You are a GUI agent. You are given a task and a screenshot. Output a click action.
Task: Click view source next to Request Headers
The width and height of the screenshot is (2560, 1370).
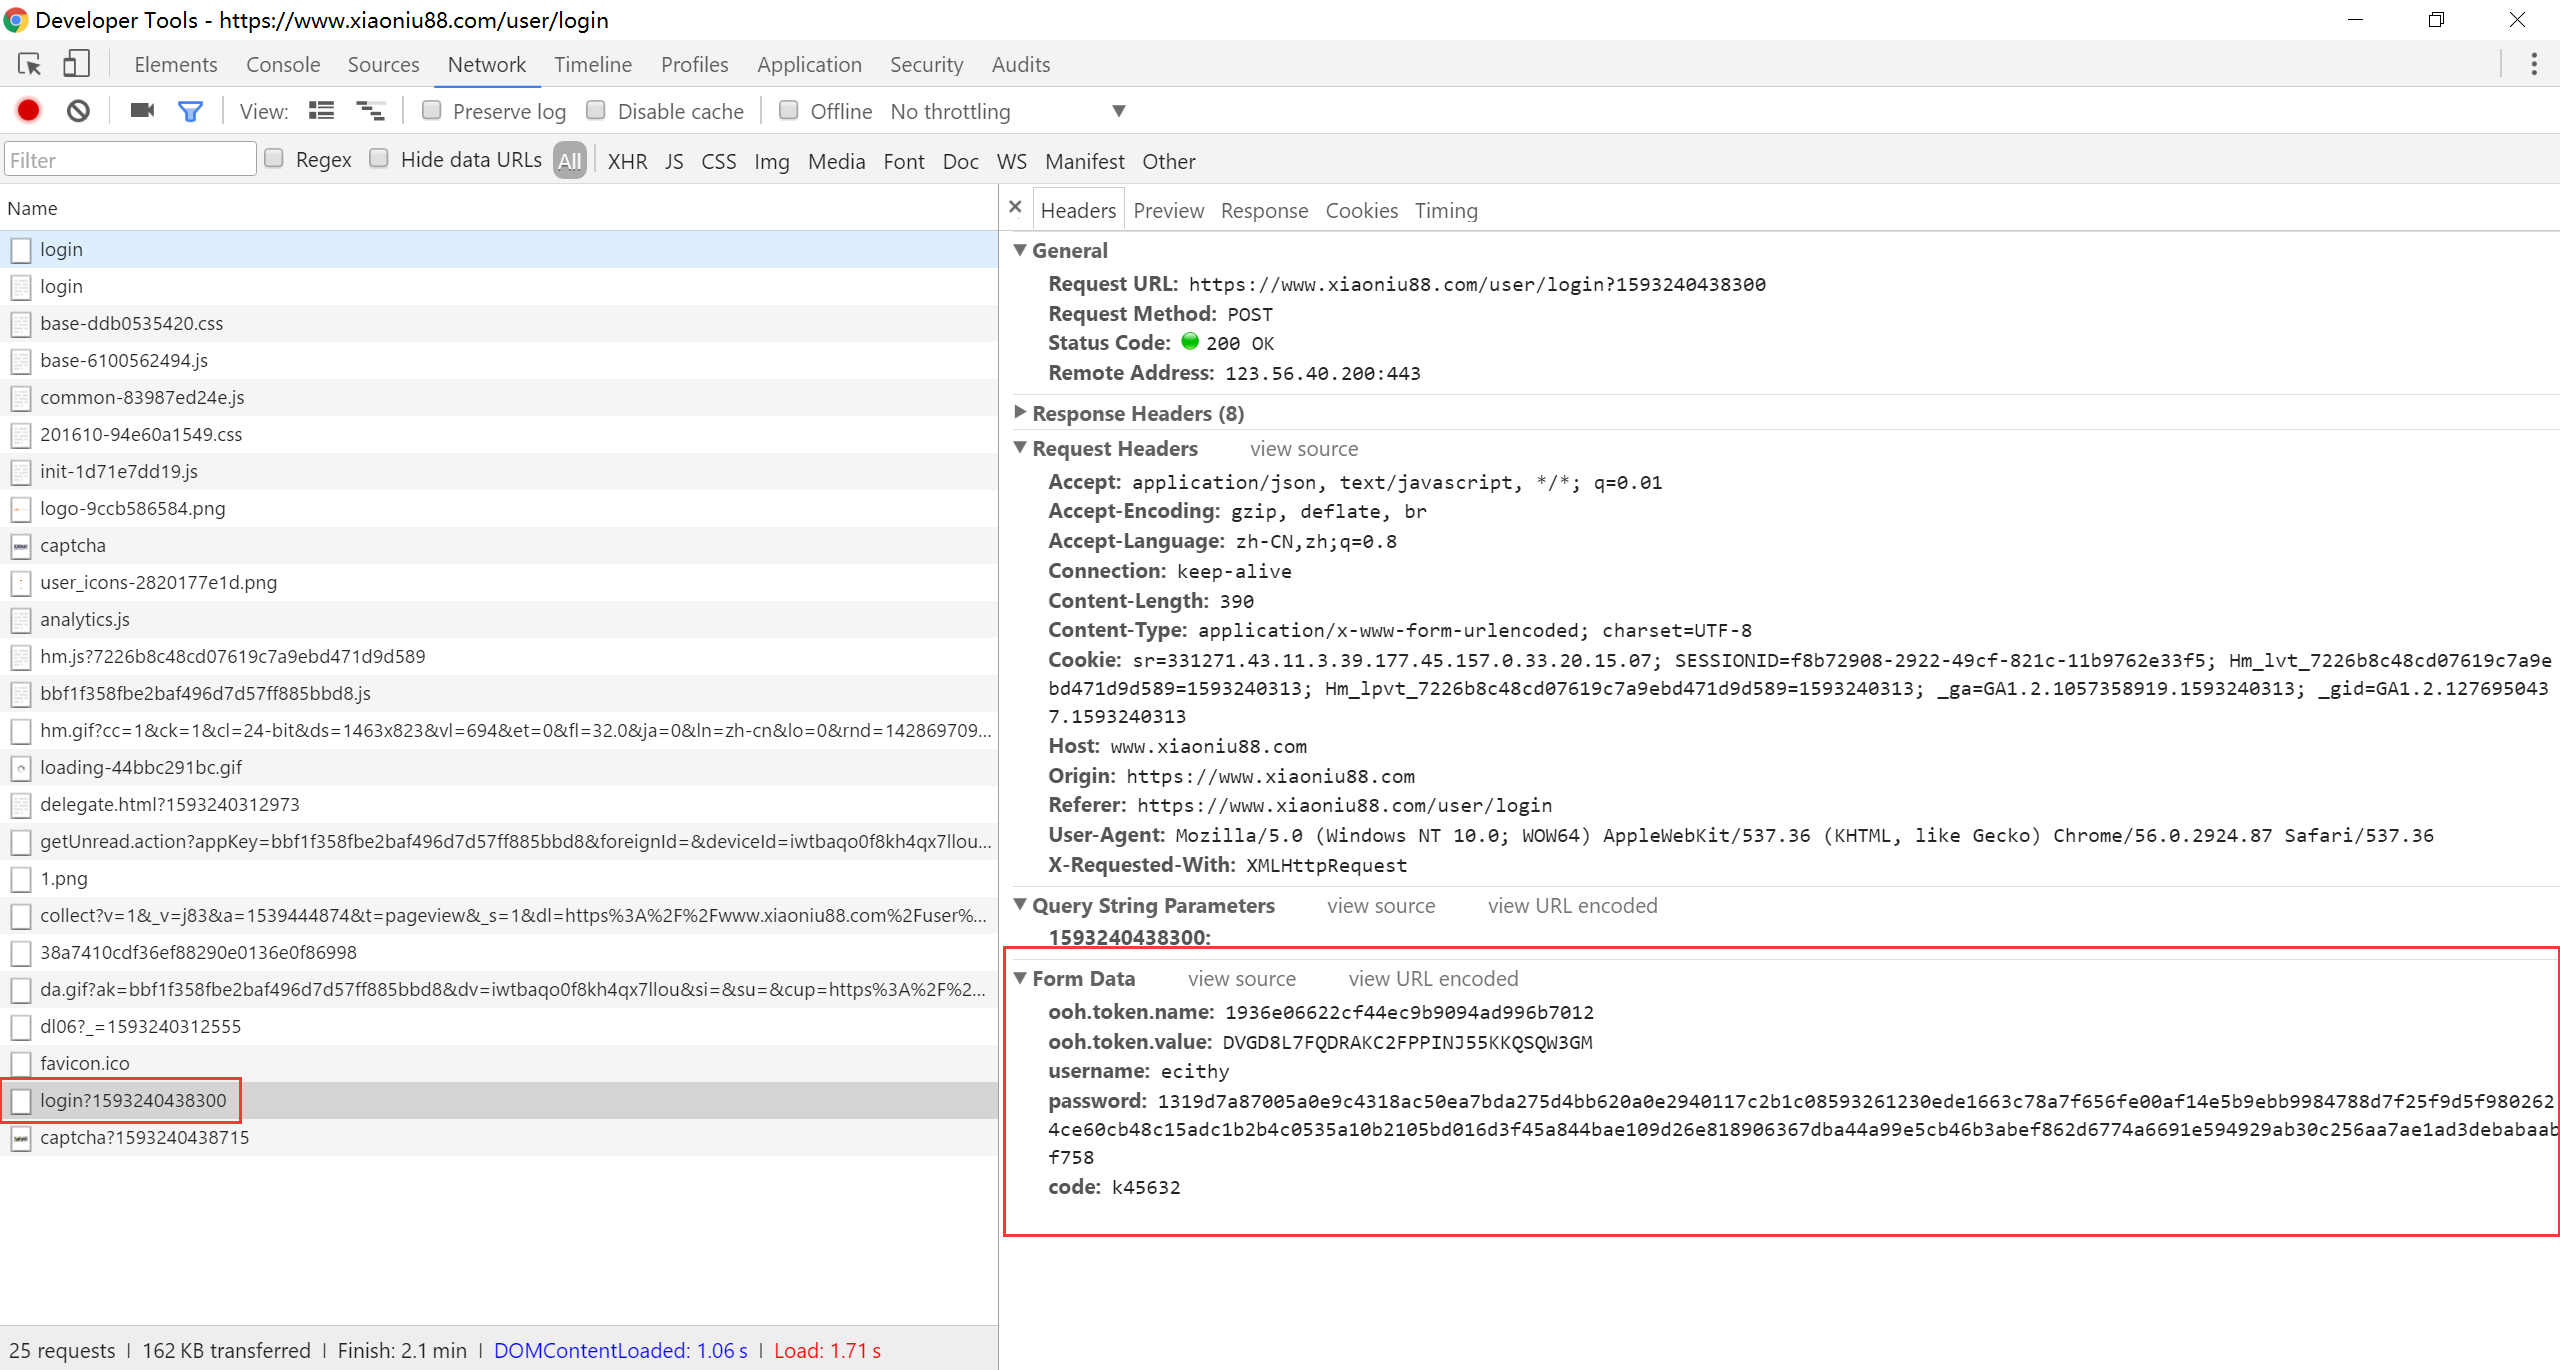(1303, 449)
